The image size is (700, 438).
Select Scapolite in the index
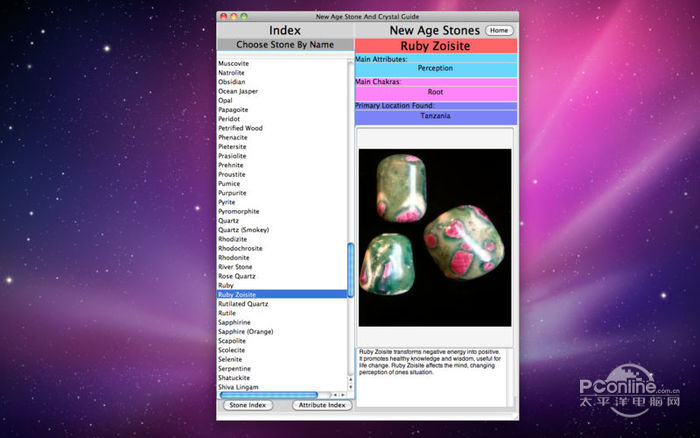point(232,341)
